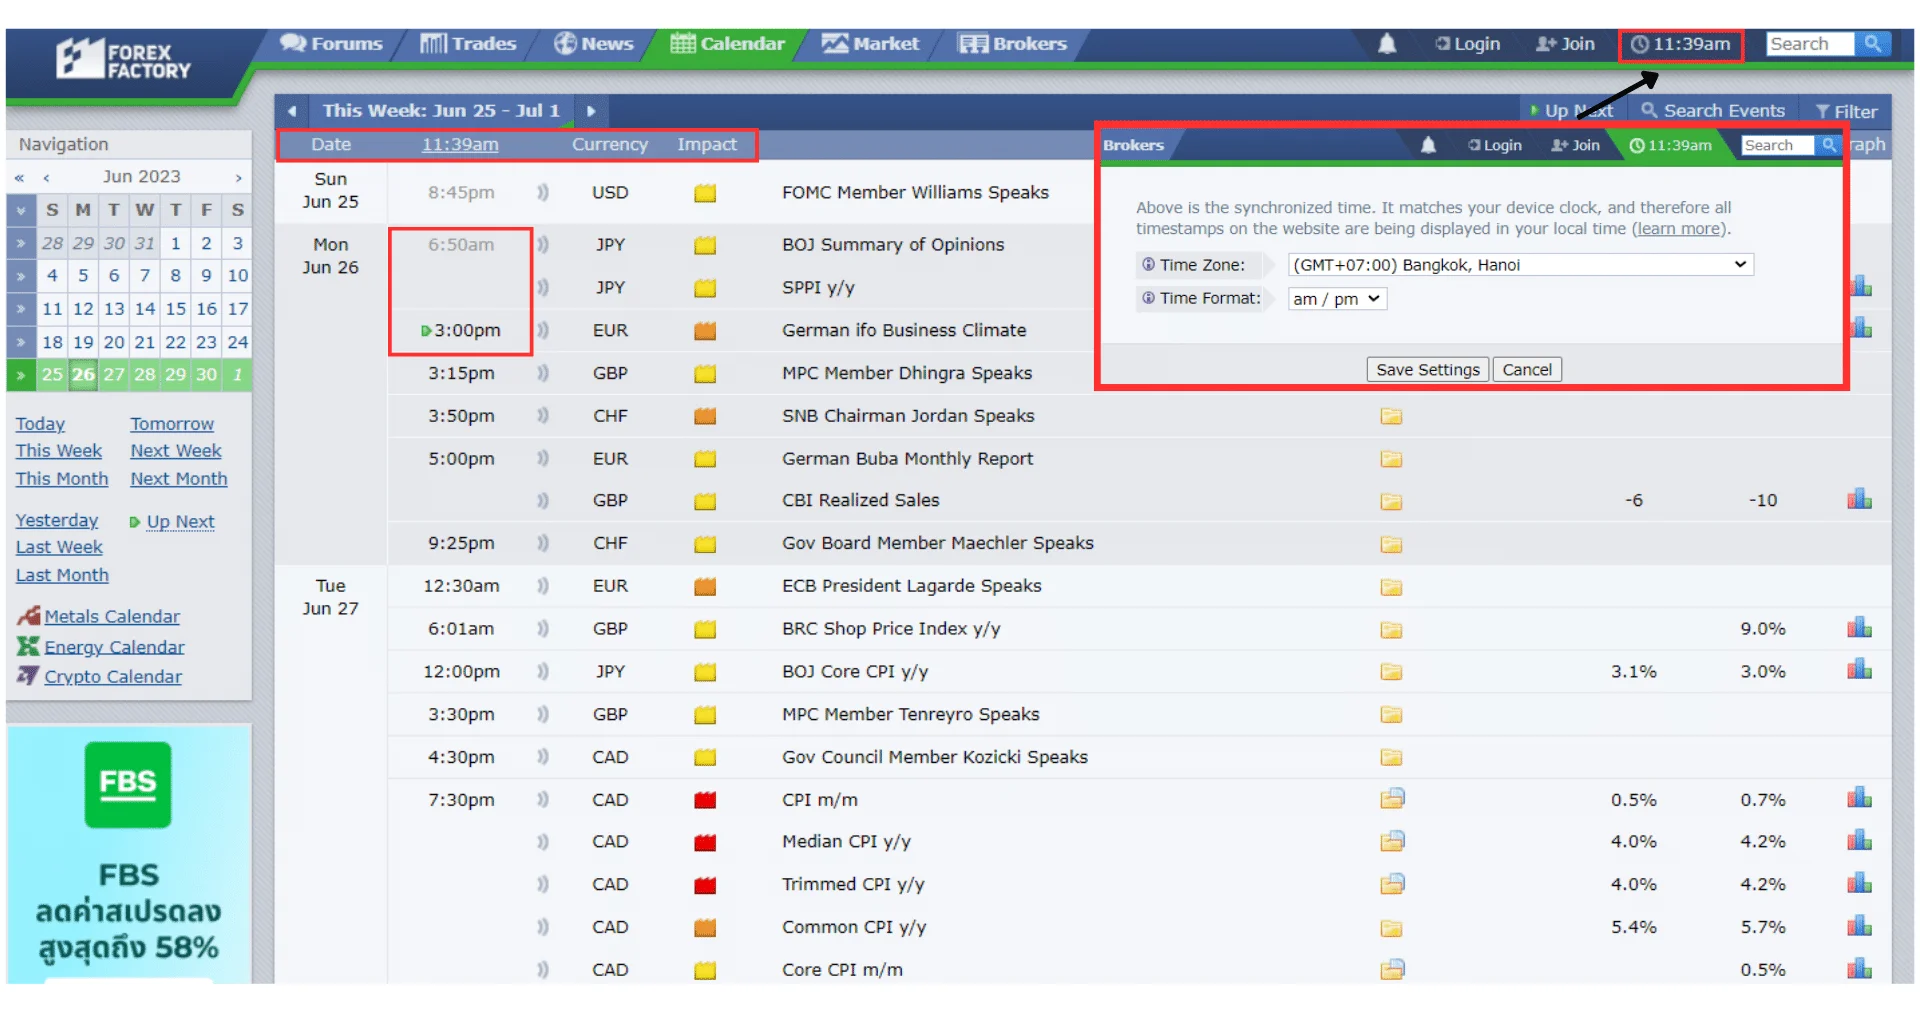This screenshot has width=1920, height=1010.
Task: Open graph icon for CBI Realized Sales
Action: tap(1859, 499)
